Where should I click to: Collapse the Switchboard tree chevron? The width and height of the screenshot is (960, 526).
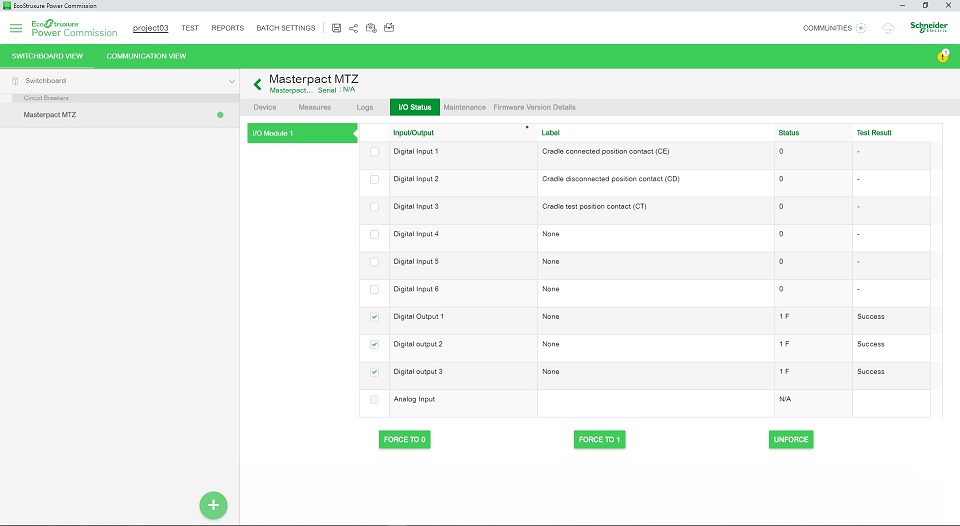click(231, 81)
